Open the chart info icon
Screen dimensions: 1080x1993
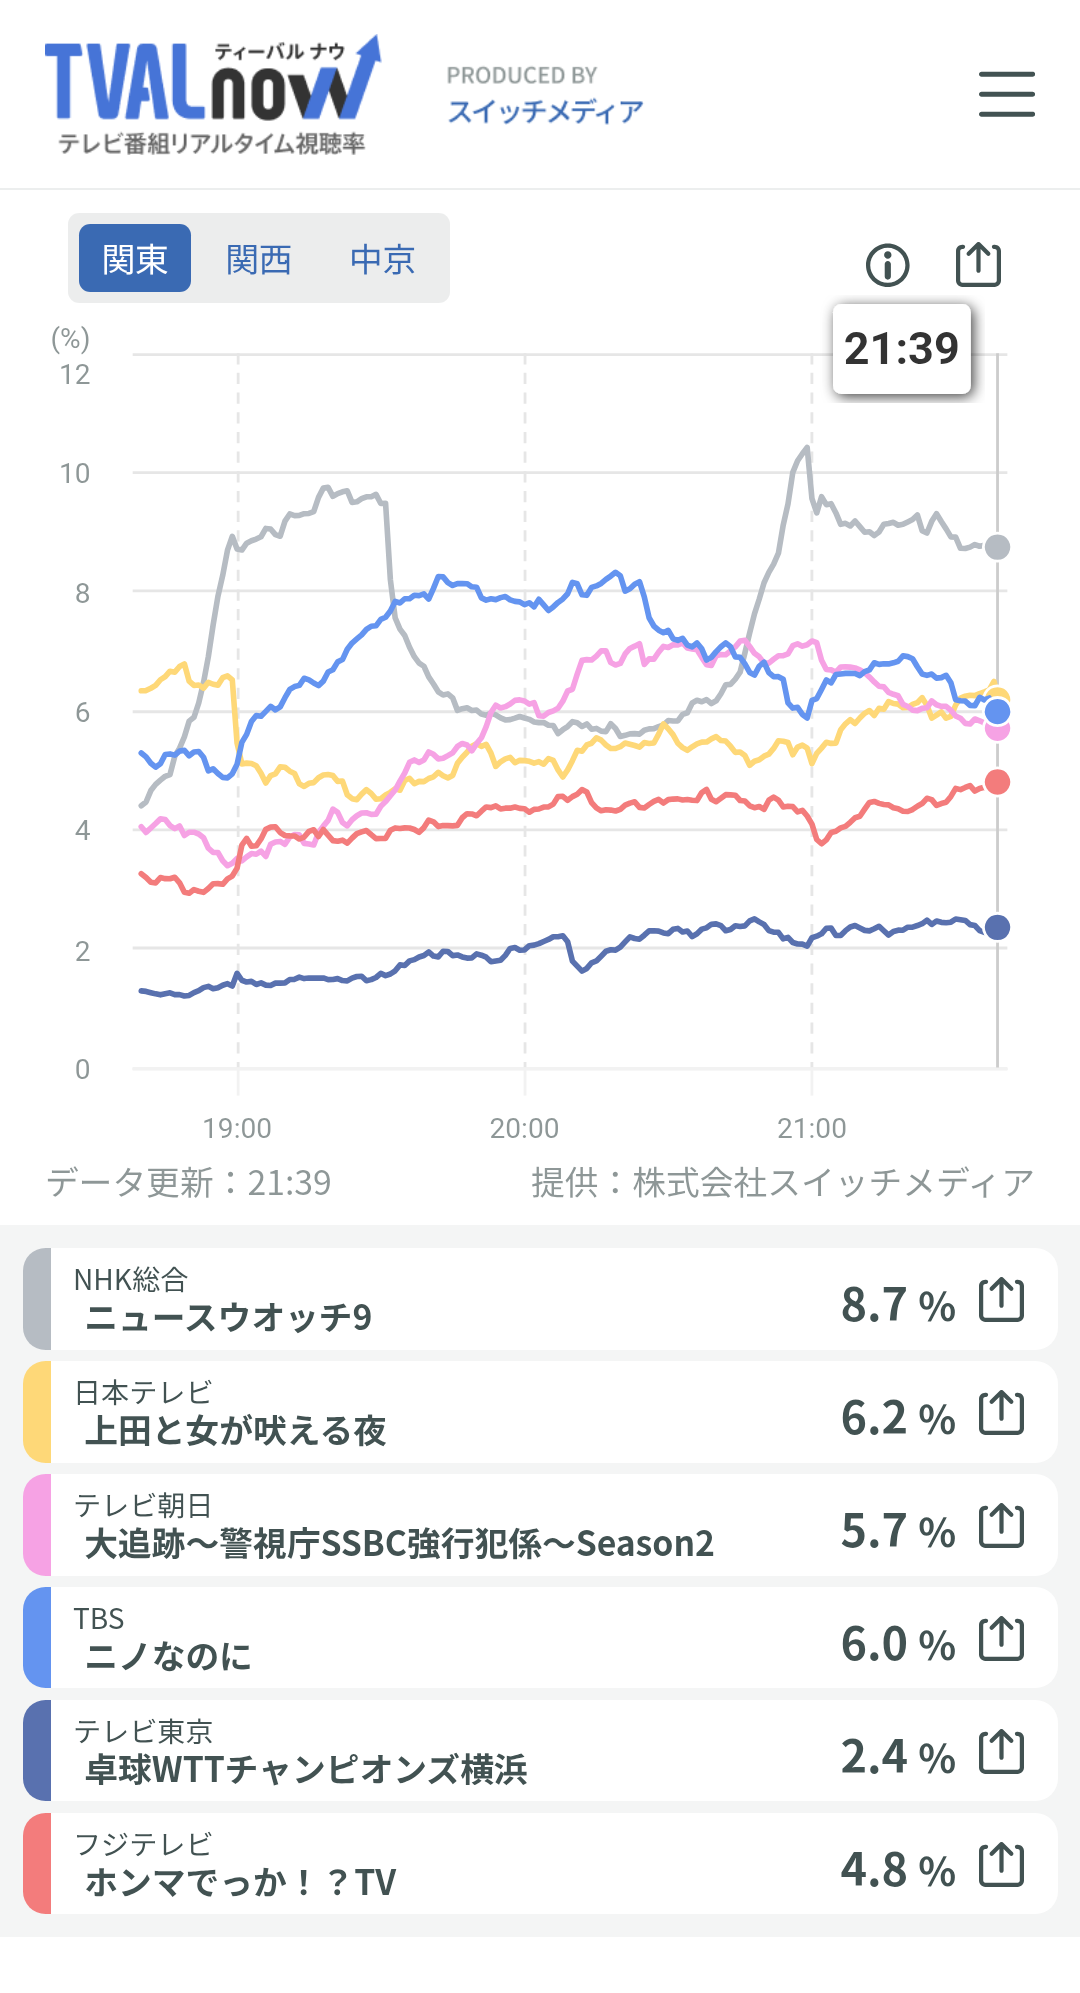[887, 265]
